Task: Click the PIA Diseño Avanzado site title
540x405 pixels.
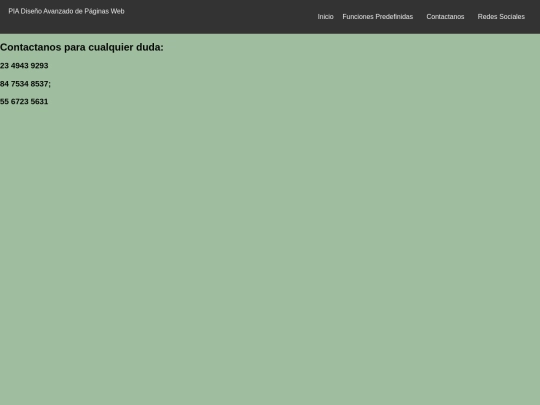Action: click(x=66, y=11)
